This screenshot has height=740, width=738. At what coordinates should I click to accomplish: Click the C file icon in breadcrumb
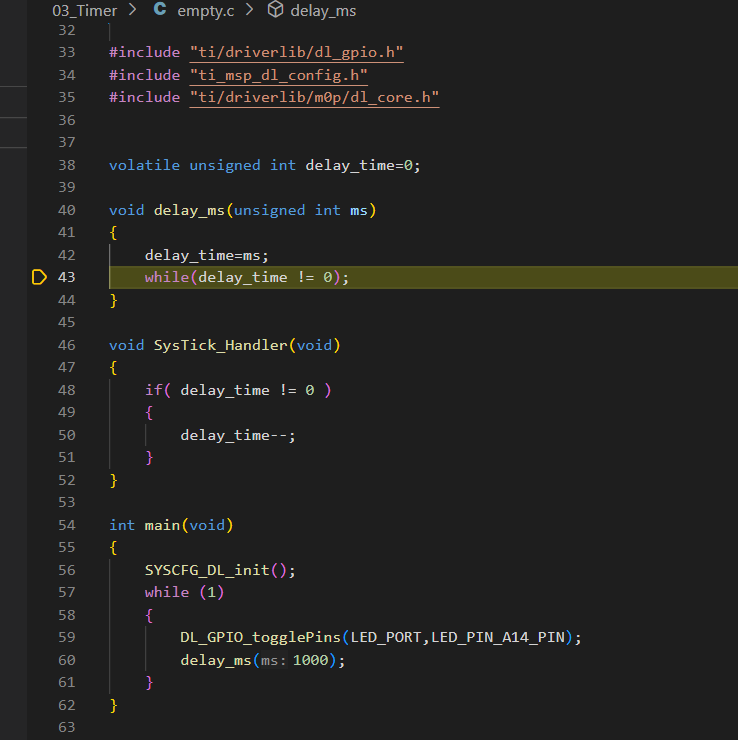160,9
